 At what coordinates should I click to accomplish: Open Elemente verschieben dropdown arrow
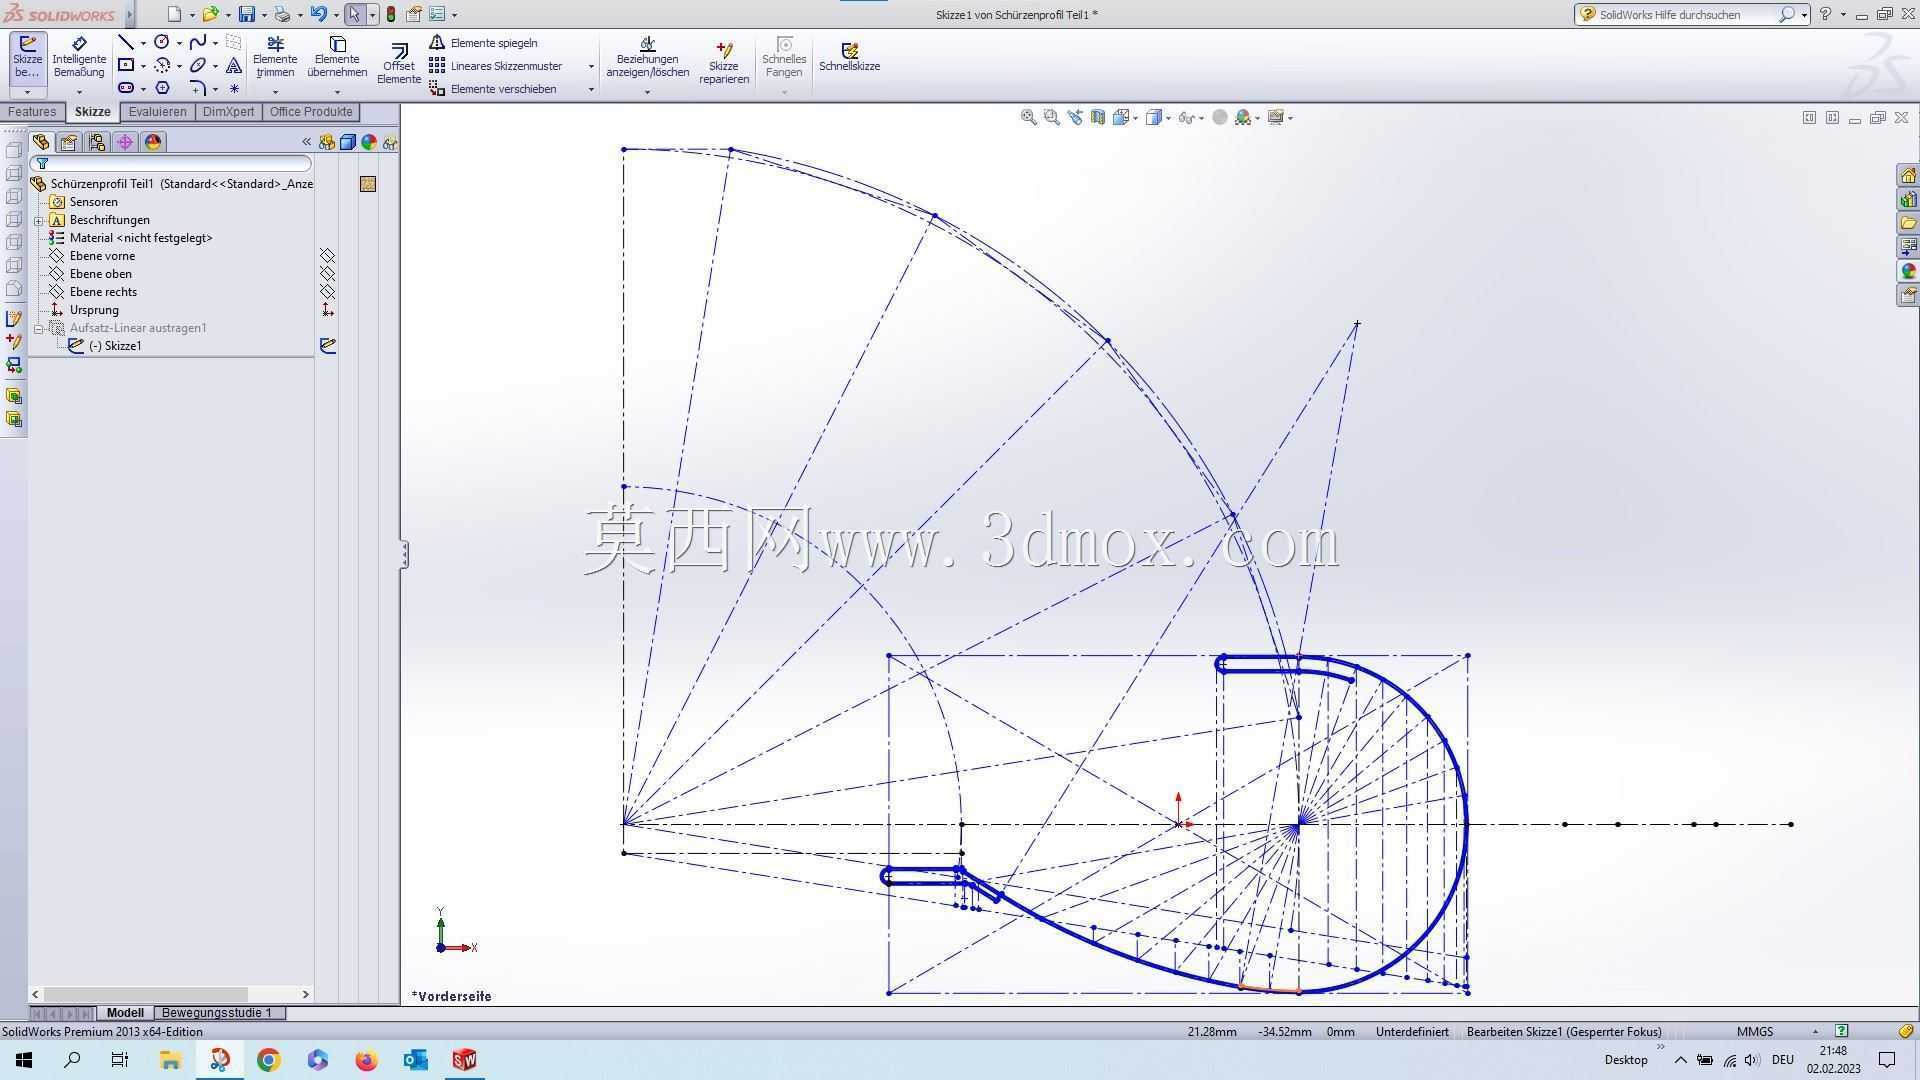[591, 89]
